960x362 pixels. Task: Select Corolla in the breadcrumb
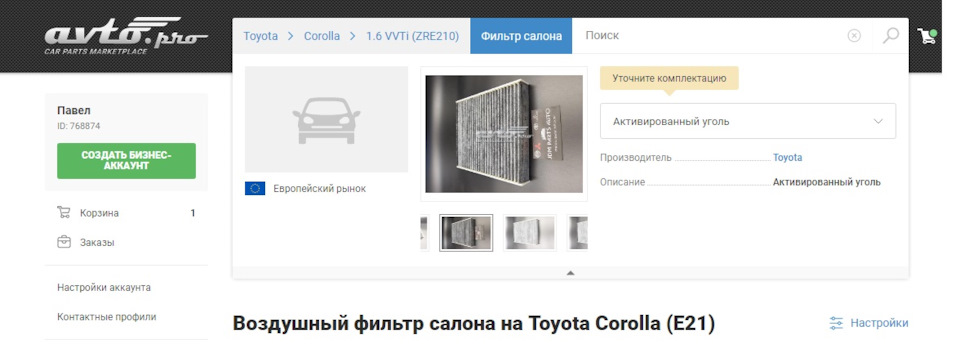pos(322,36)
